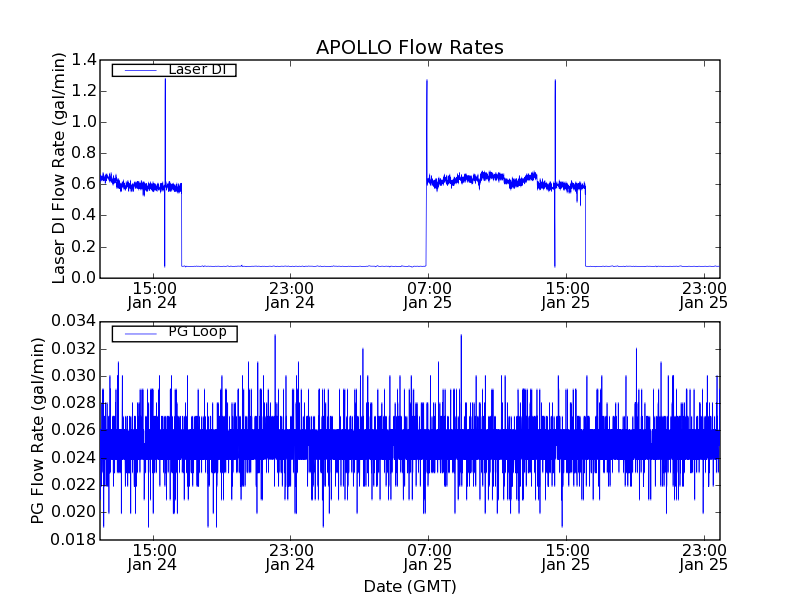The height and width of the screenshot is (600, 800).
Task: Click the blue line sample in PG Loop legend
Action: coord(139,333)
